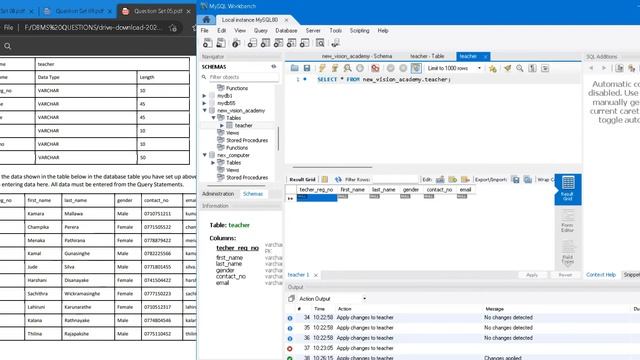Screen dimensions: 640x360
Task: Click the reconnect to DBMS icon
Action: click(335, 43)
